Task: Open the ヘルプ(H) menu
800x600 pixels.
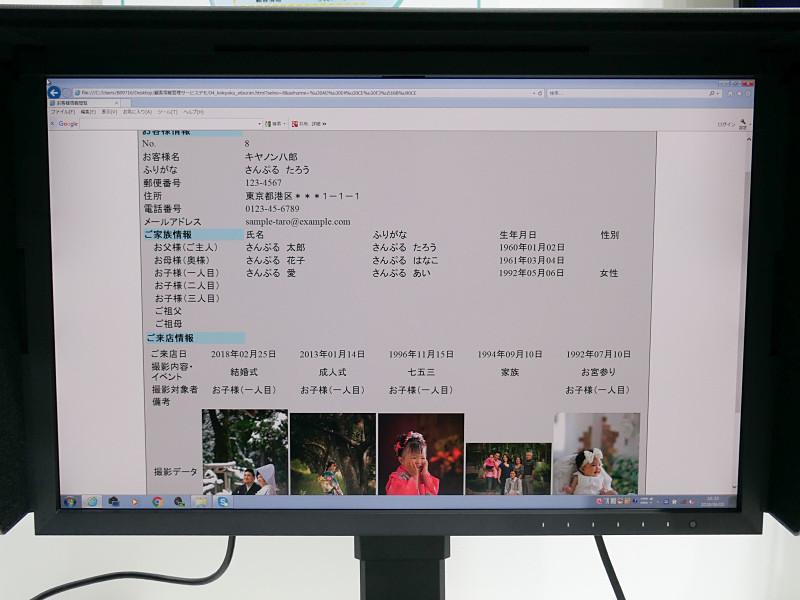Action: (x=193, y=112)
